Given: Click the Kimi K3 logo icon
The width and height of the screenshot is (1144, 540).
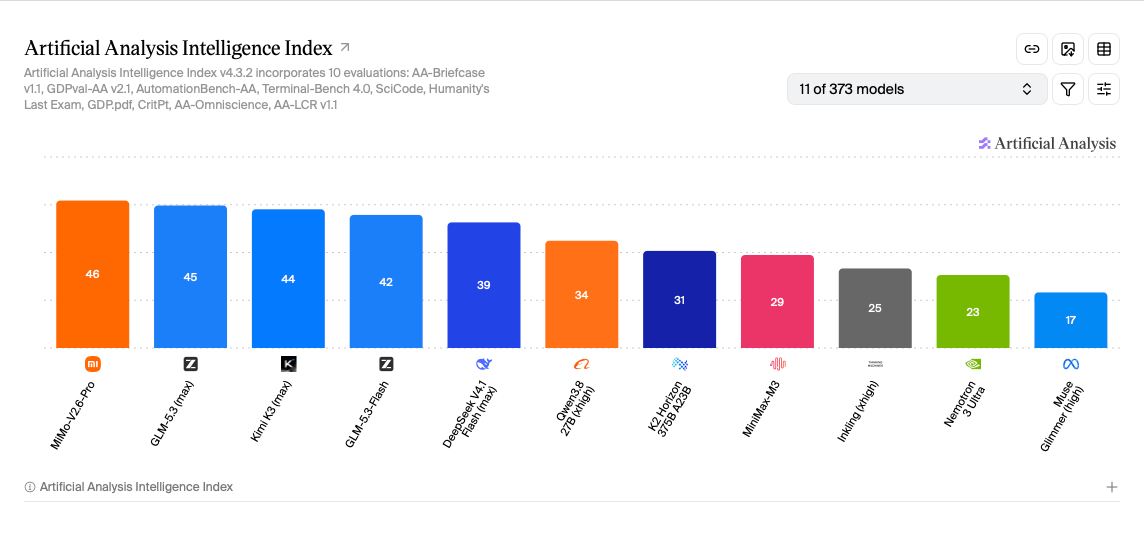Looking at the screenshot, I should click(288, 363).
